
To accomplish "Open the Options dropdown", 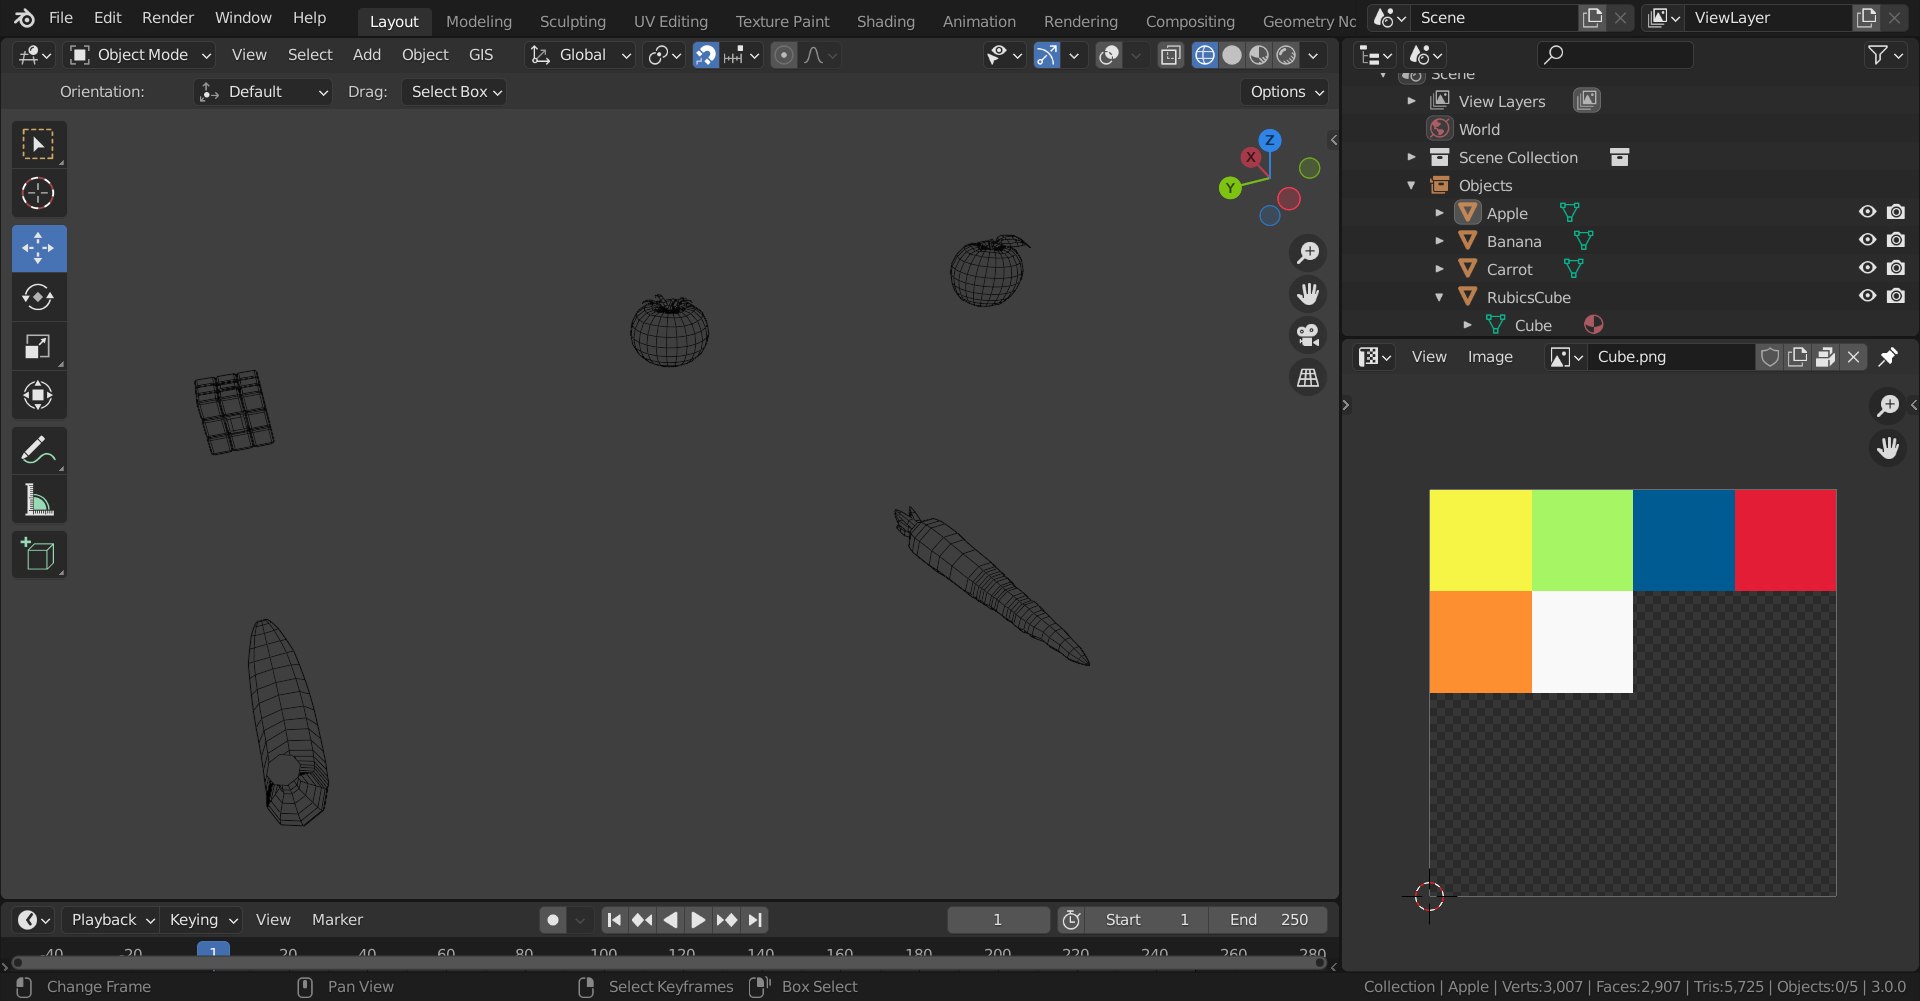I will pos(1285,92).
